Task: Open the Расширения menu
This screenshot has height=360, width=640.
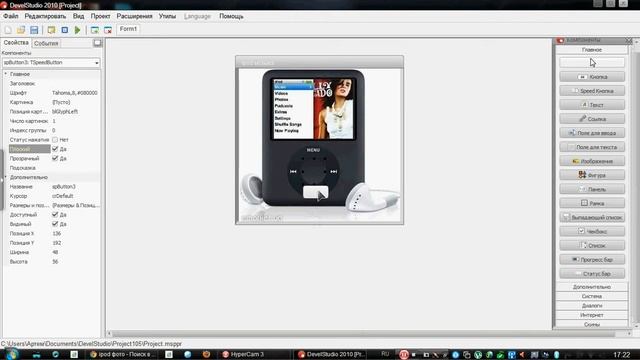Action: [x=134, y=16]
